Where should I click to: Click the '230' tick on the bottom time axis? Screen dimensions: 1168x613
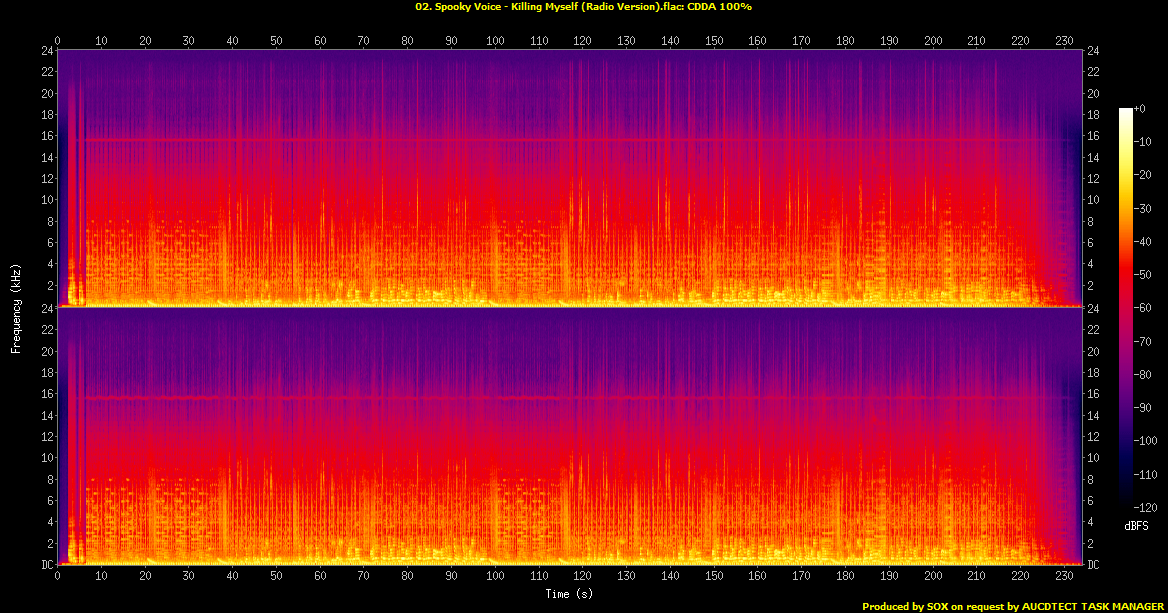[x=1064, y=576]
